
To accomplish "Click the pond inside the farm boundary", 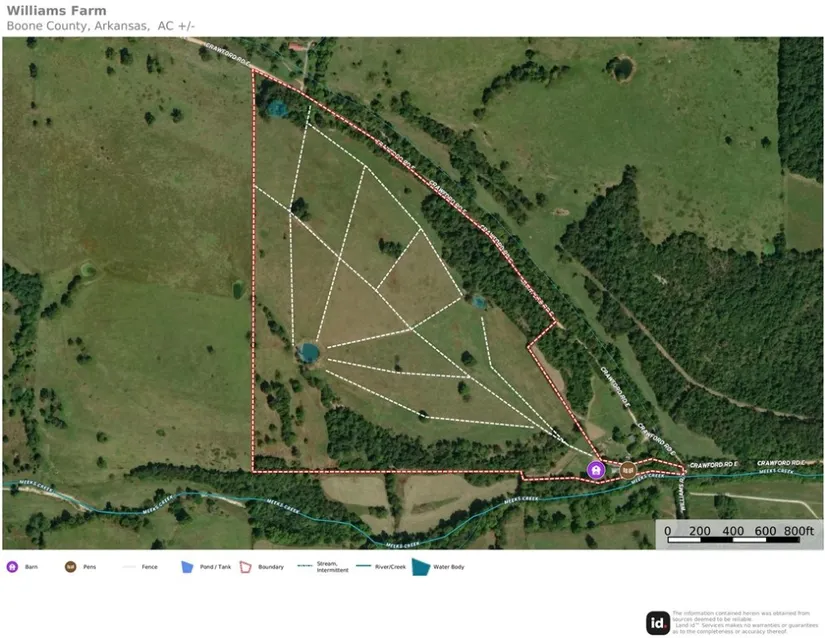I will [x=308, y=352].
